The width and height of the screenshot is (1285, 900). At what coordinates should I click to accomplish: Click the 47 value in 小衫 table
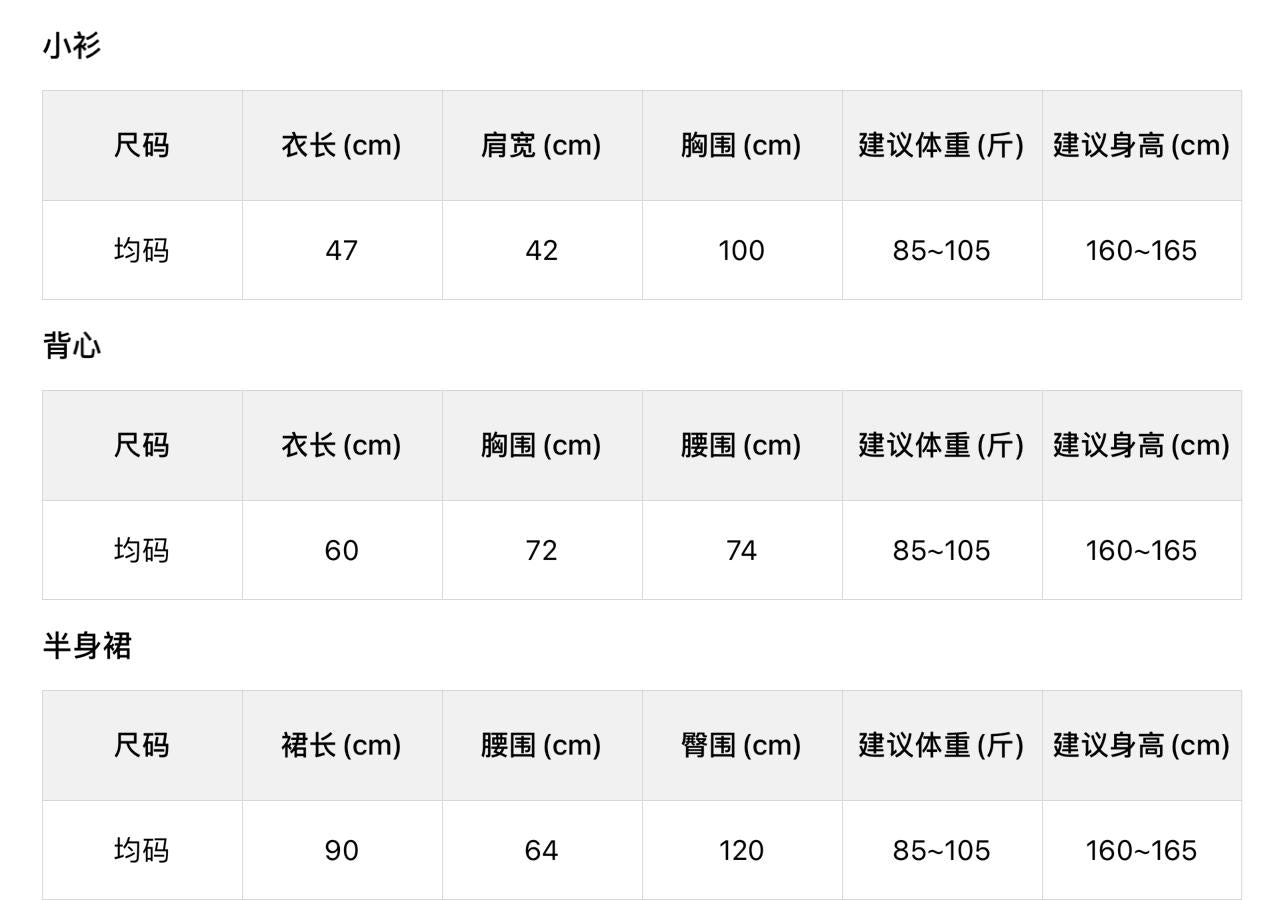(341, 250)
